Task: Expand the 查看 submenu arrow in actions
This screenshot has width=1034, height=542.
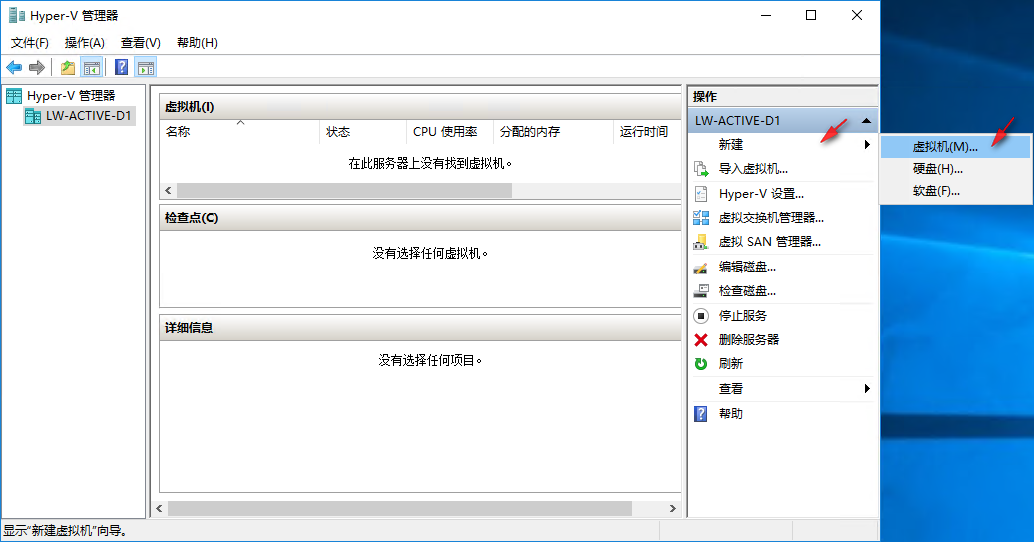Action: tap(867, 388)
